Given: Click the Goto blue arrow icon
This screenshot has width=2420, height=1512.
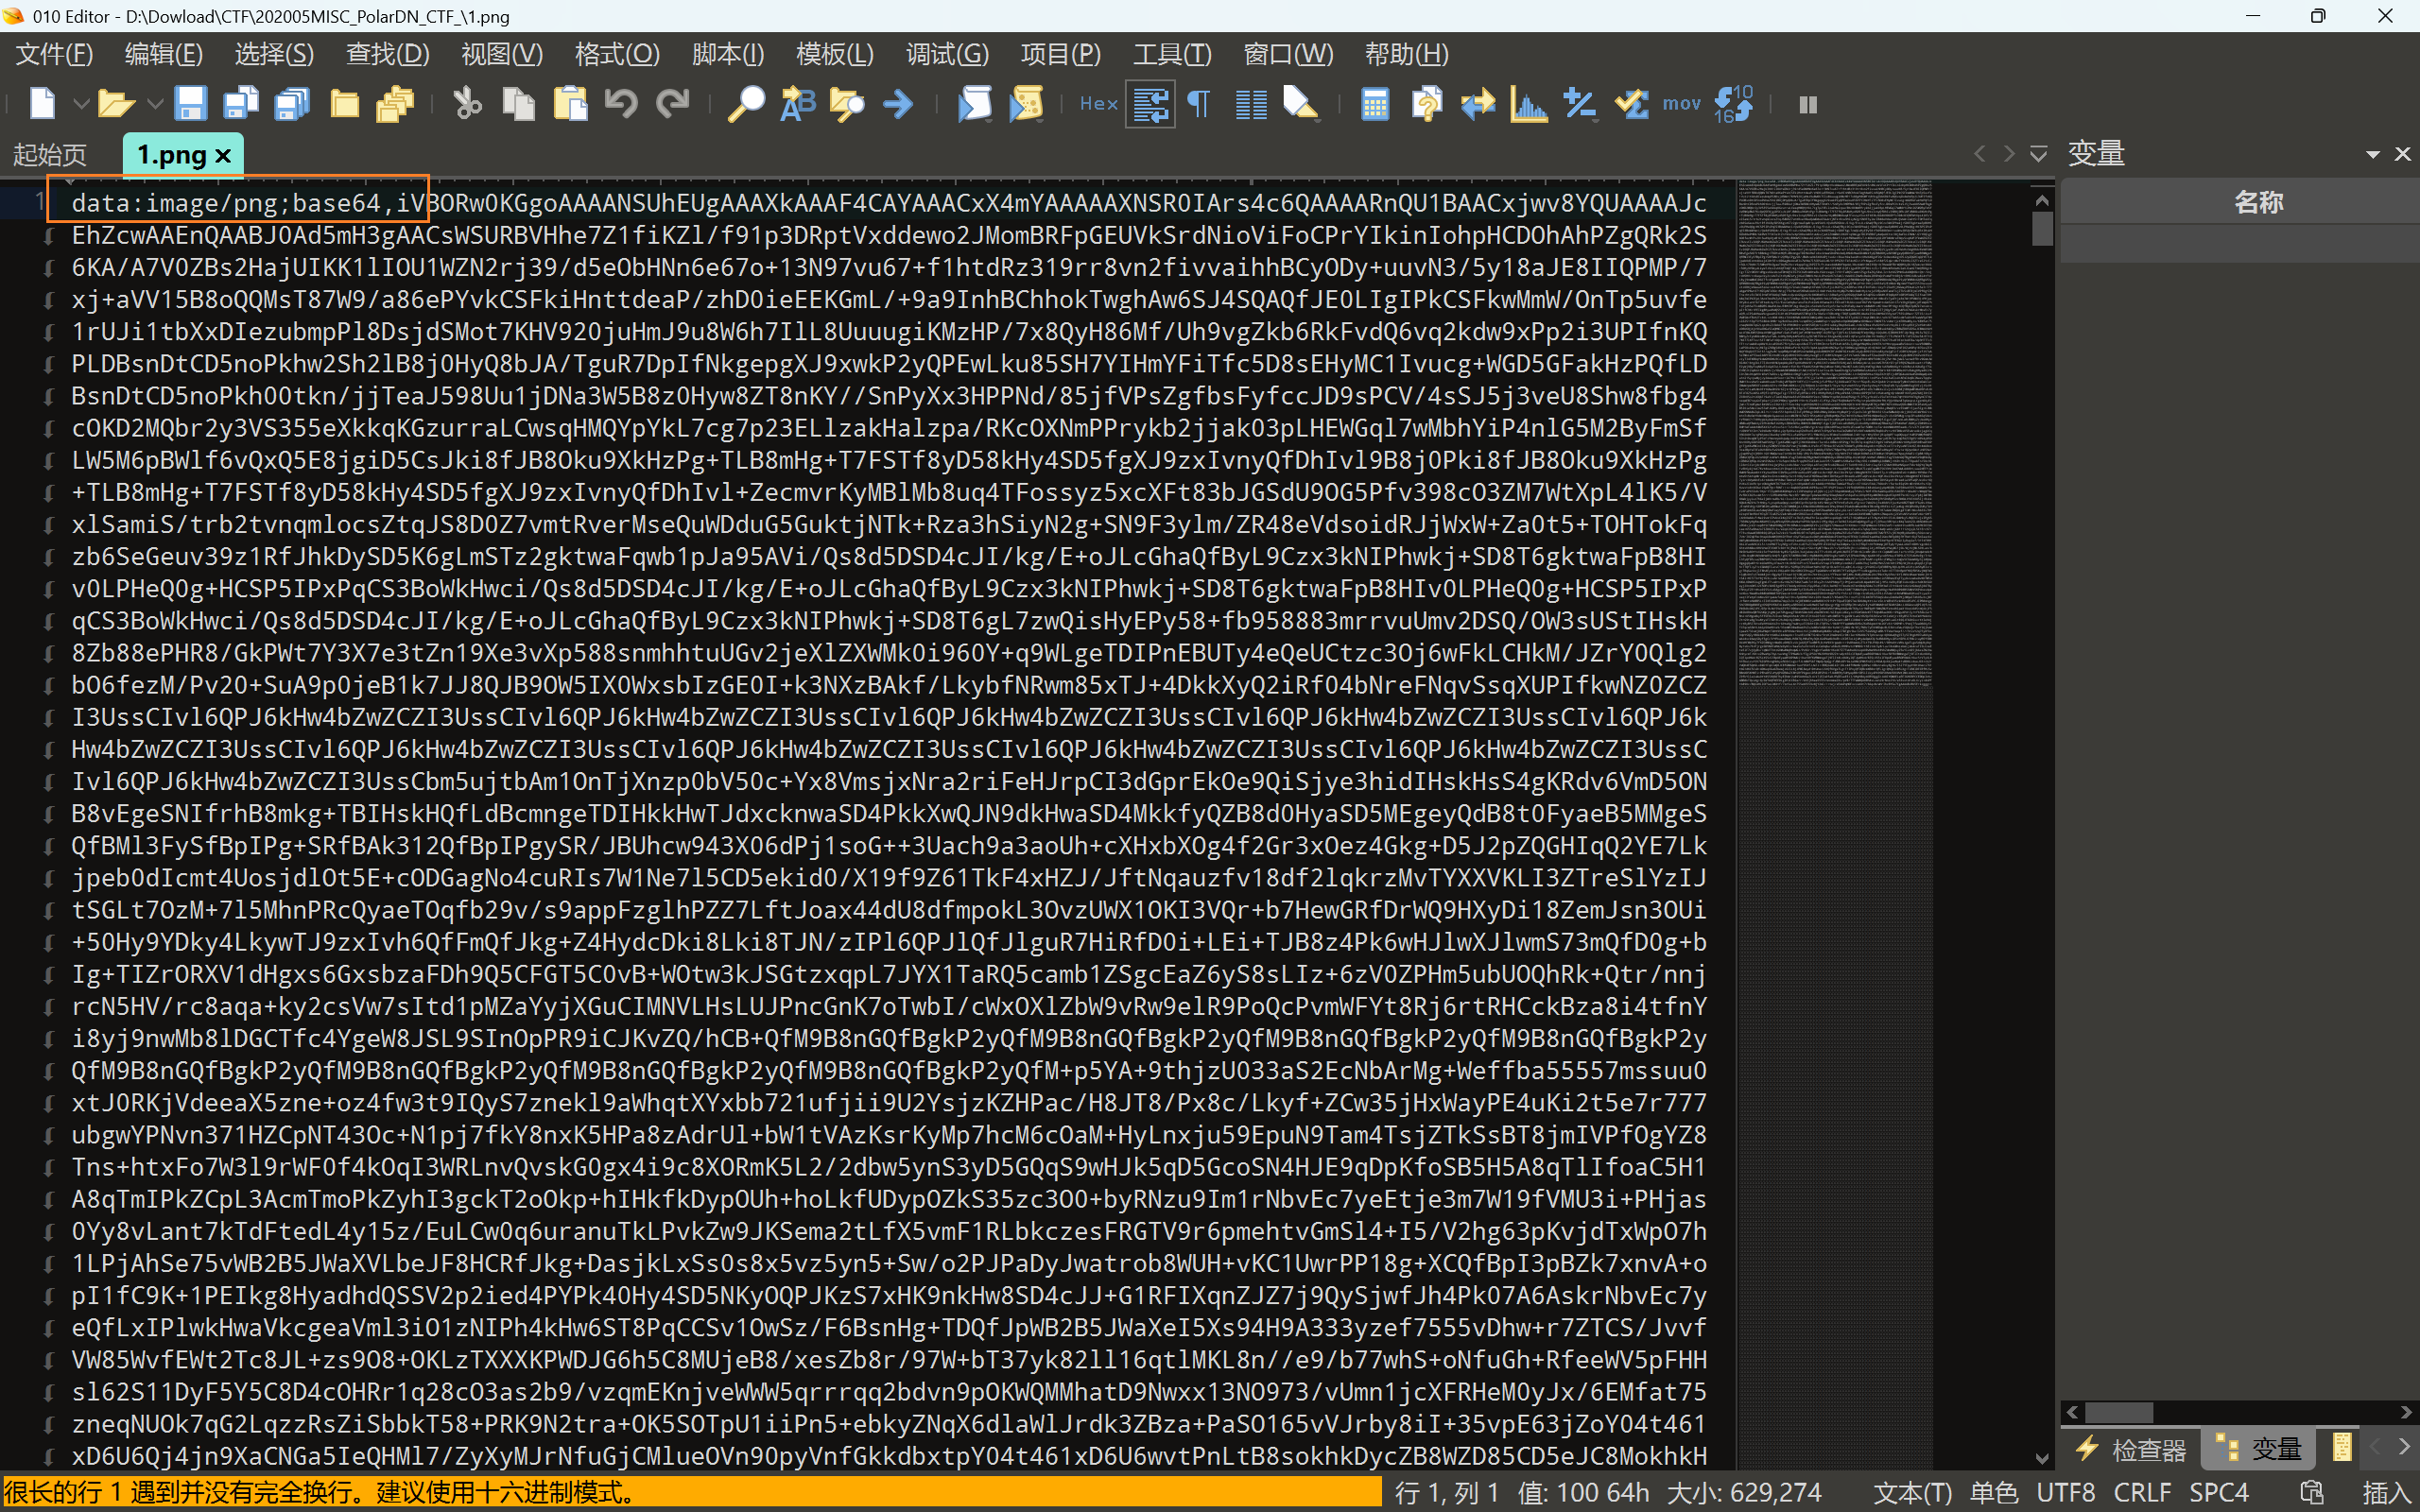Looking at the screenshot, I should tap(898, 103).
